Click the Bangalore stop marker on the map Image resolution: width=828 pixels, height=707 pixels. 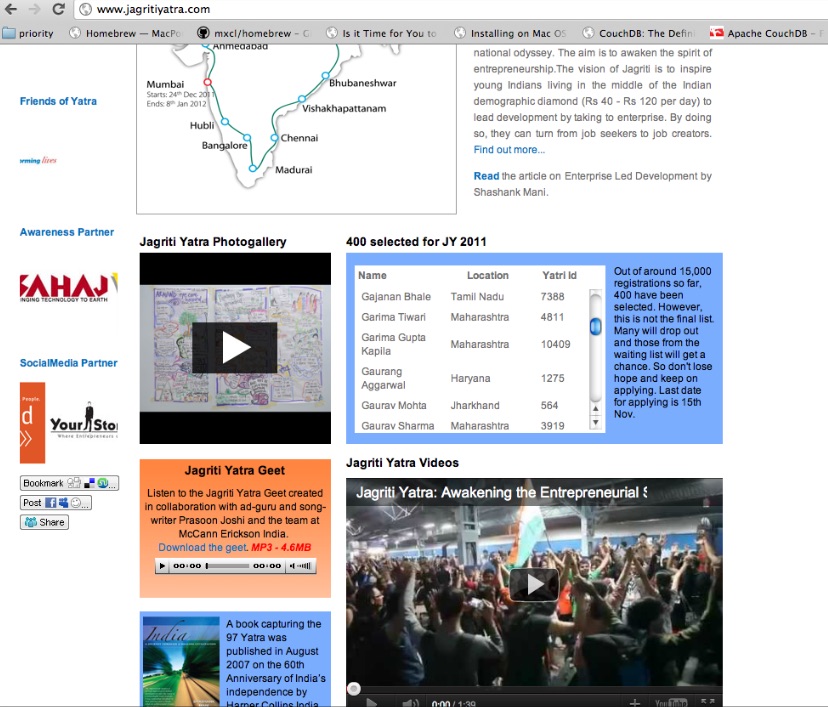coord(247,138)
